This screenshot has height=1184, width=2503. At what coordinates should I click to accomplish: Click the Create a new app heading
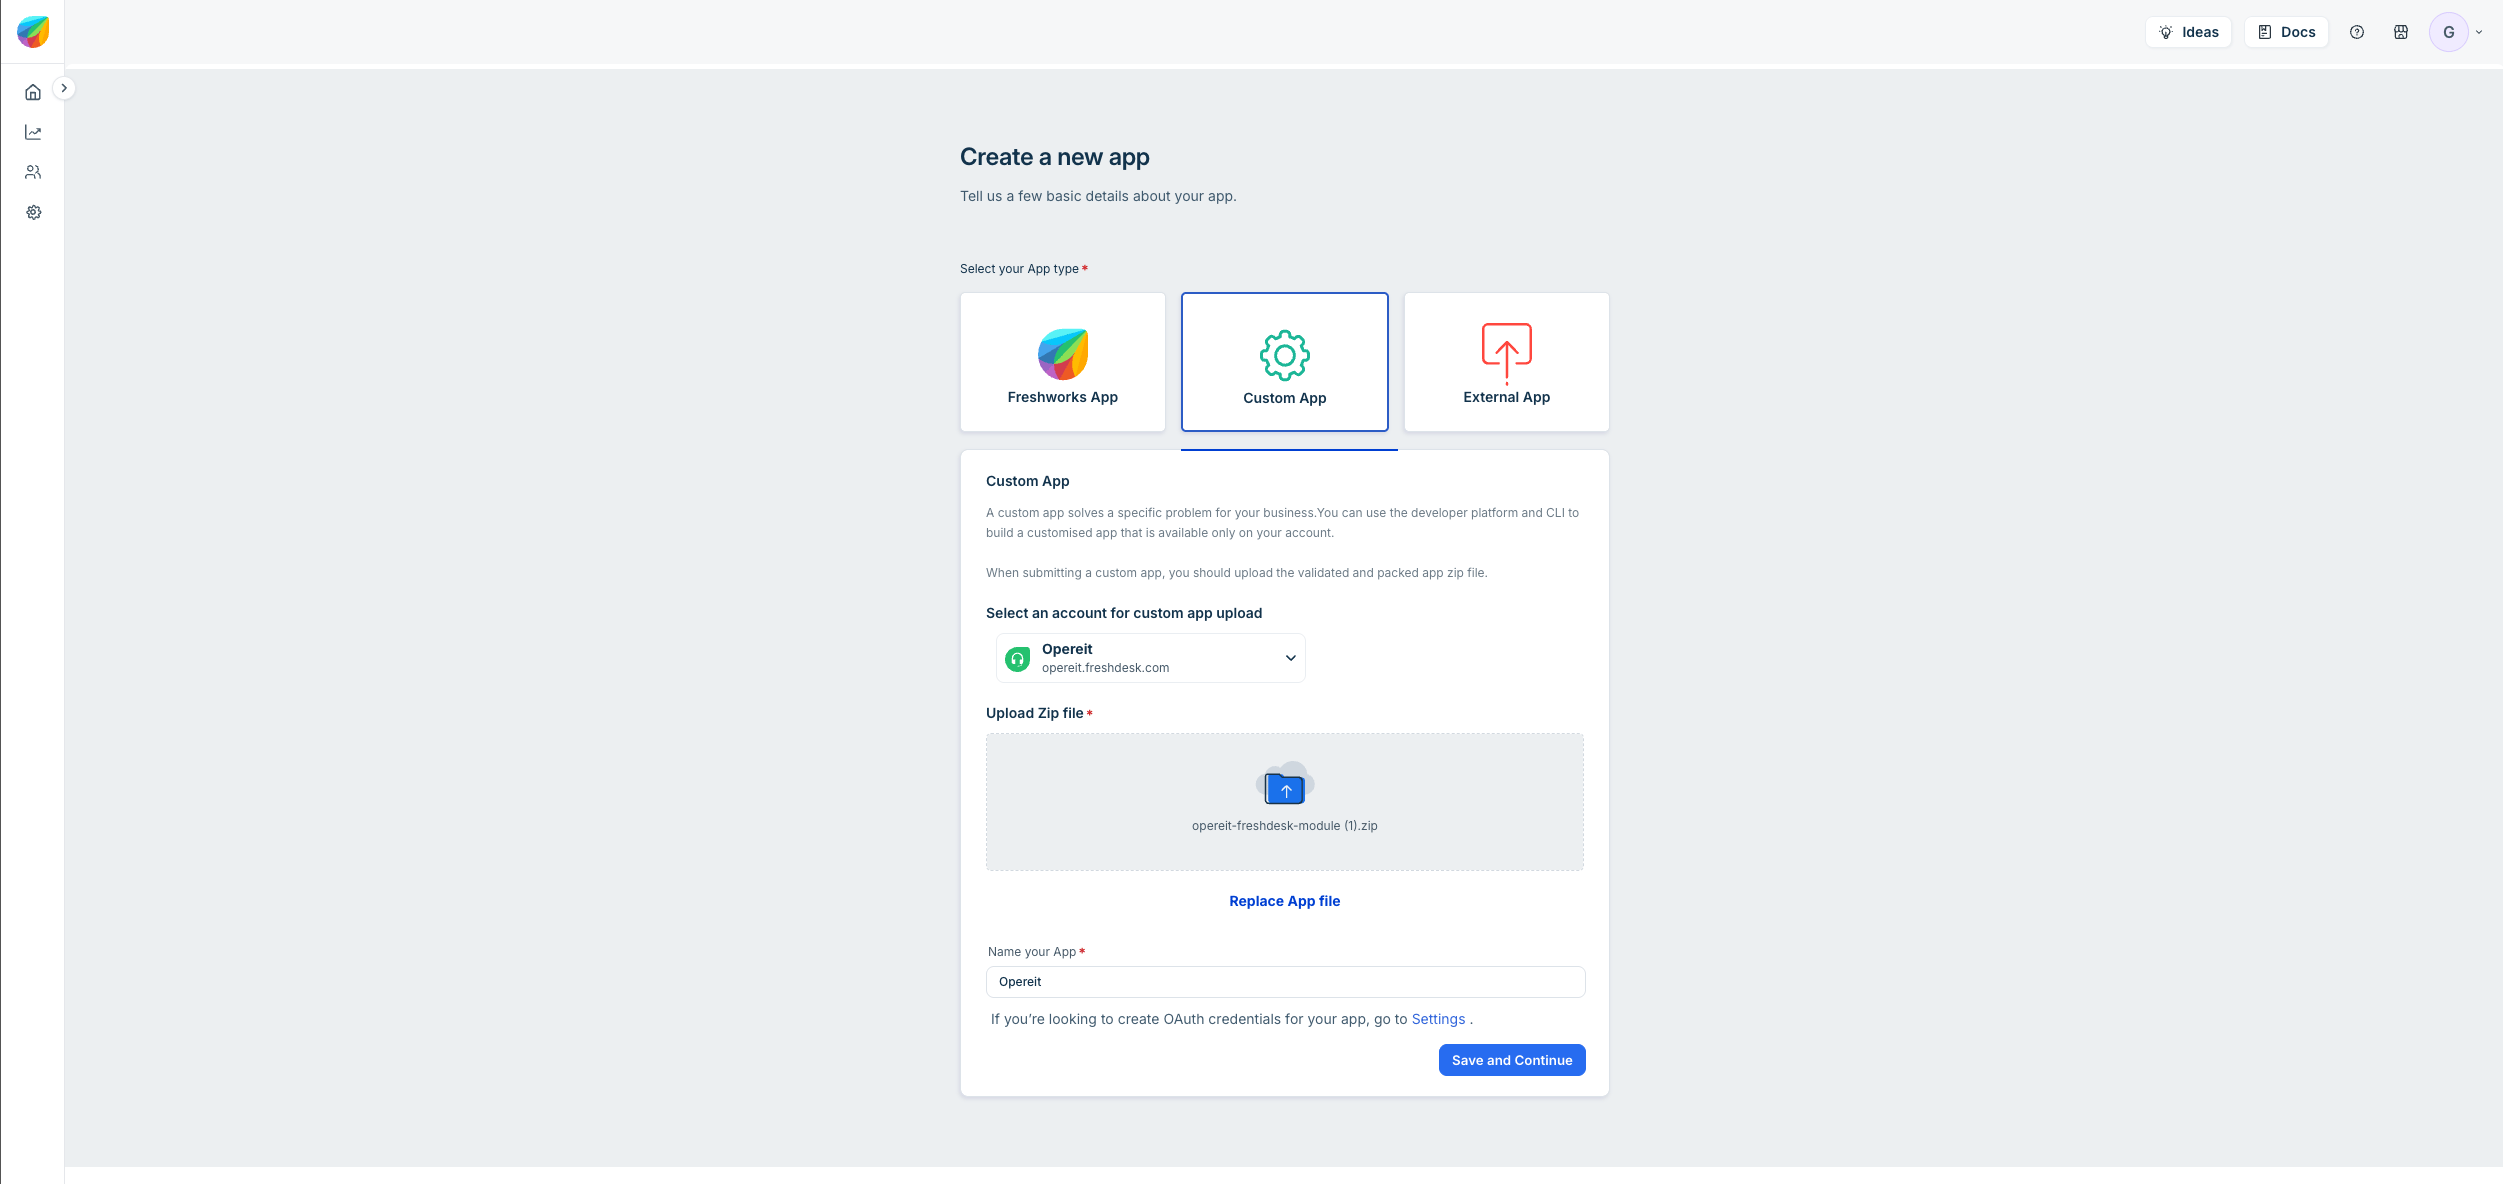pyautogui.click(x=1054, y=157)
